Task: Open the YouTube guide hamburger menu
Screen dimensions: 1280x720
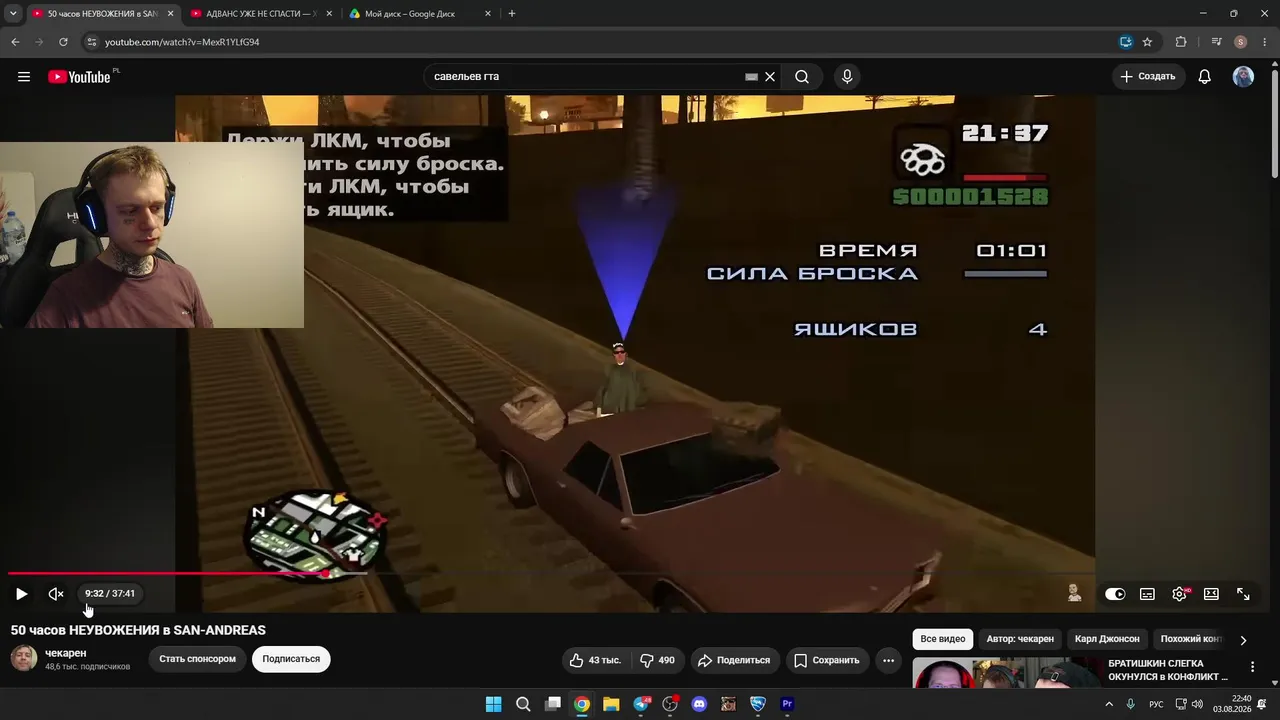Action: [24, 77]
